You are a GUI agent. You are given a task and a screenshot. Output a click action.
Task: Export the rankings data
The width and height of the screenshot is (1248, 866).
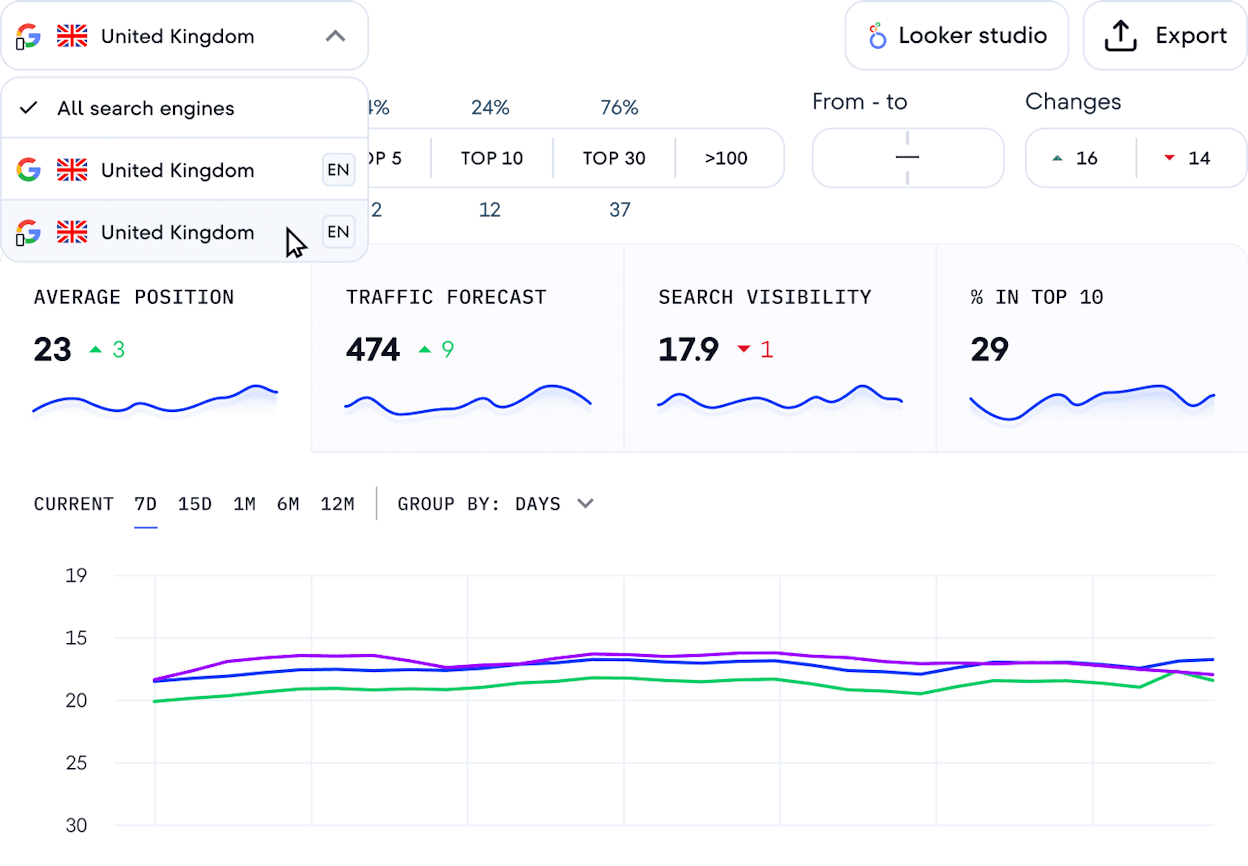click(x=1165, y=36)
